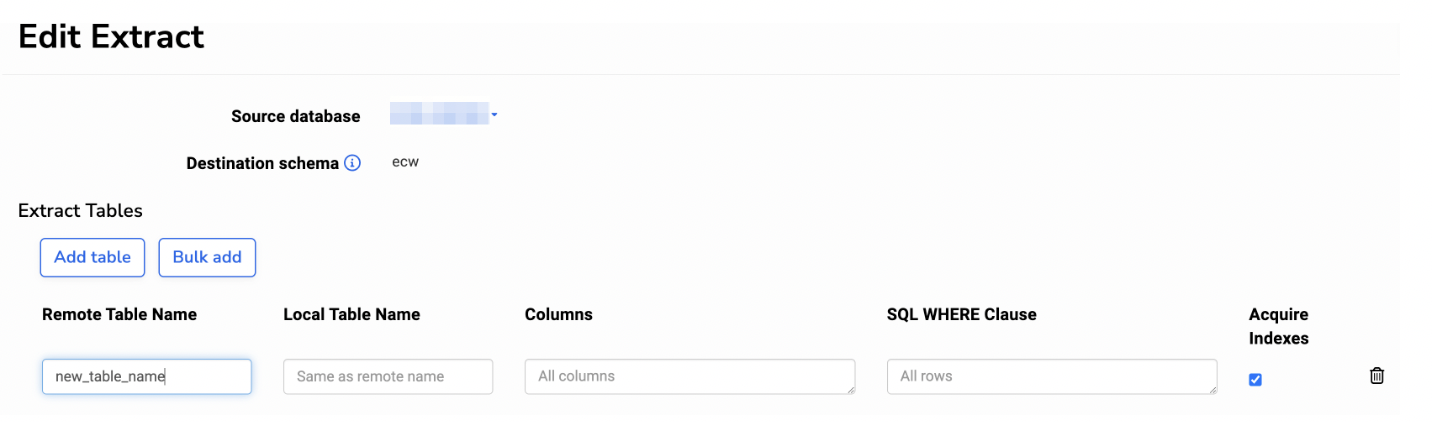Toggle the Acquire Indexes checkbox

click(x=1256, y=380)
